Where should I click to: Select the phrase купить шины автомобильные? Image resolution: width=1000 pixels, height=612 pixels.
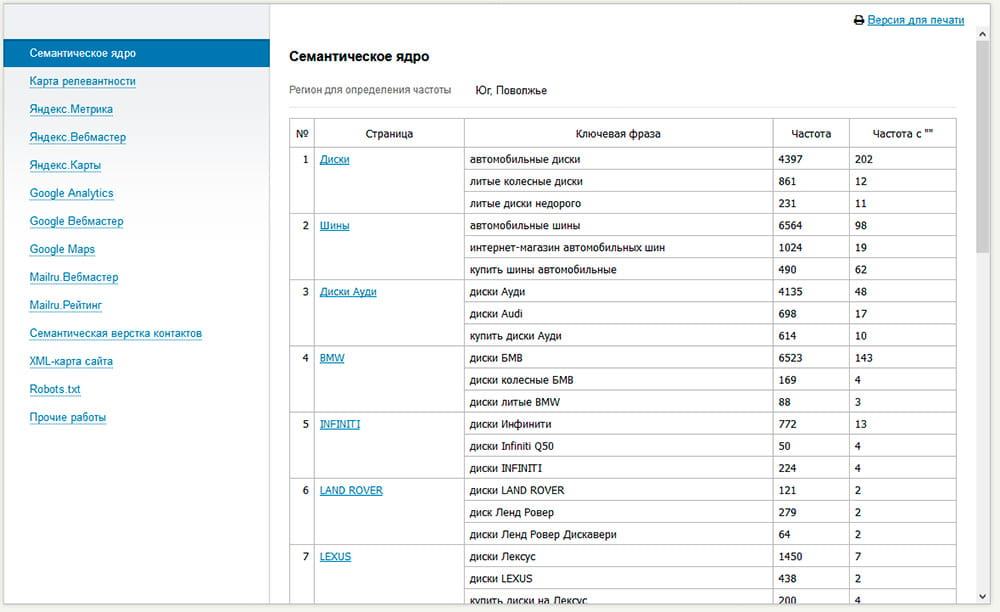coord(543,270)
